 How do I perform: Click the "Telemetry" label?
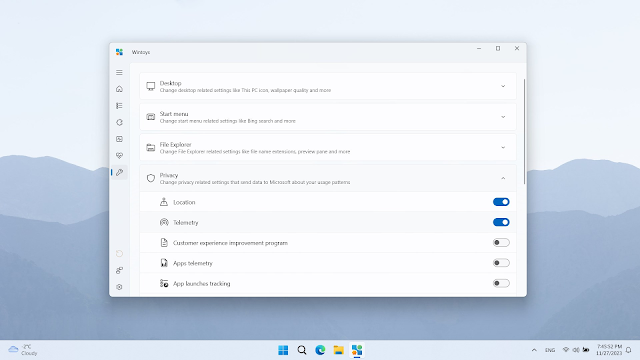(186, 222)
